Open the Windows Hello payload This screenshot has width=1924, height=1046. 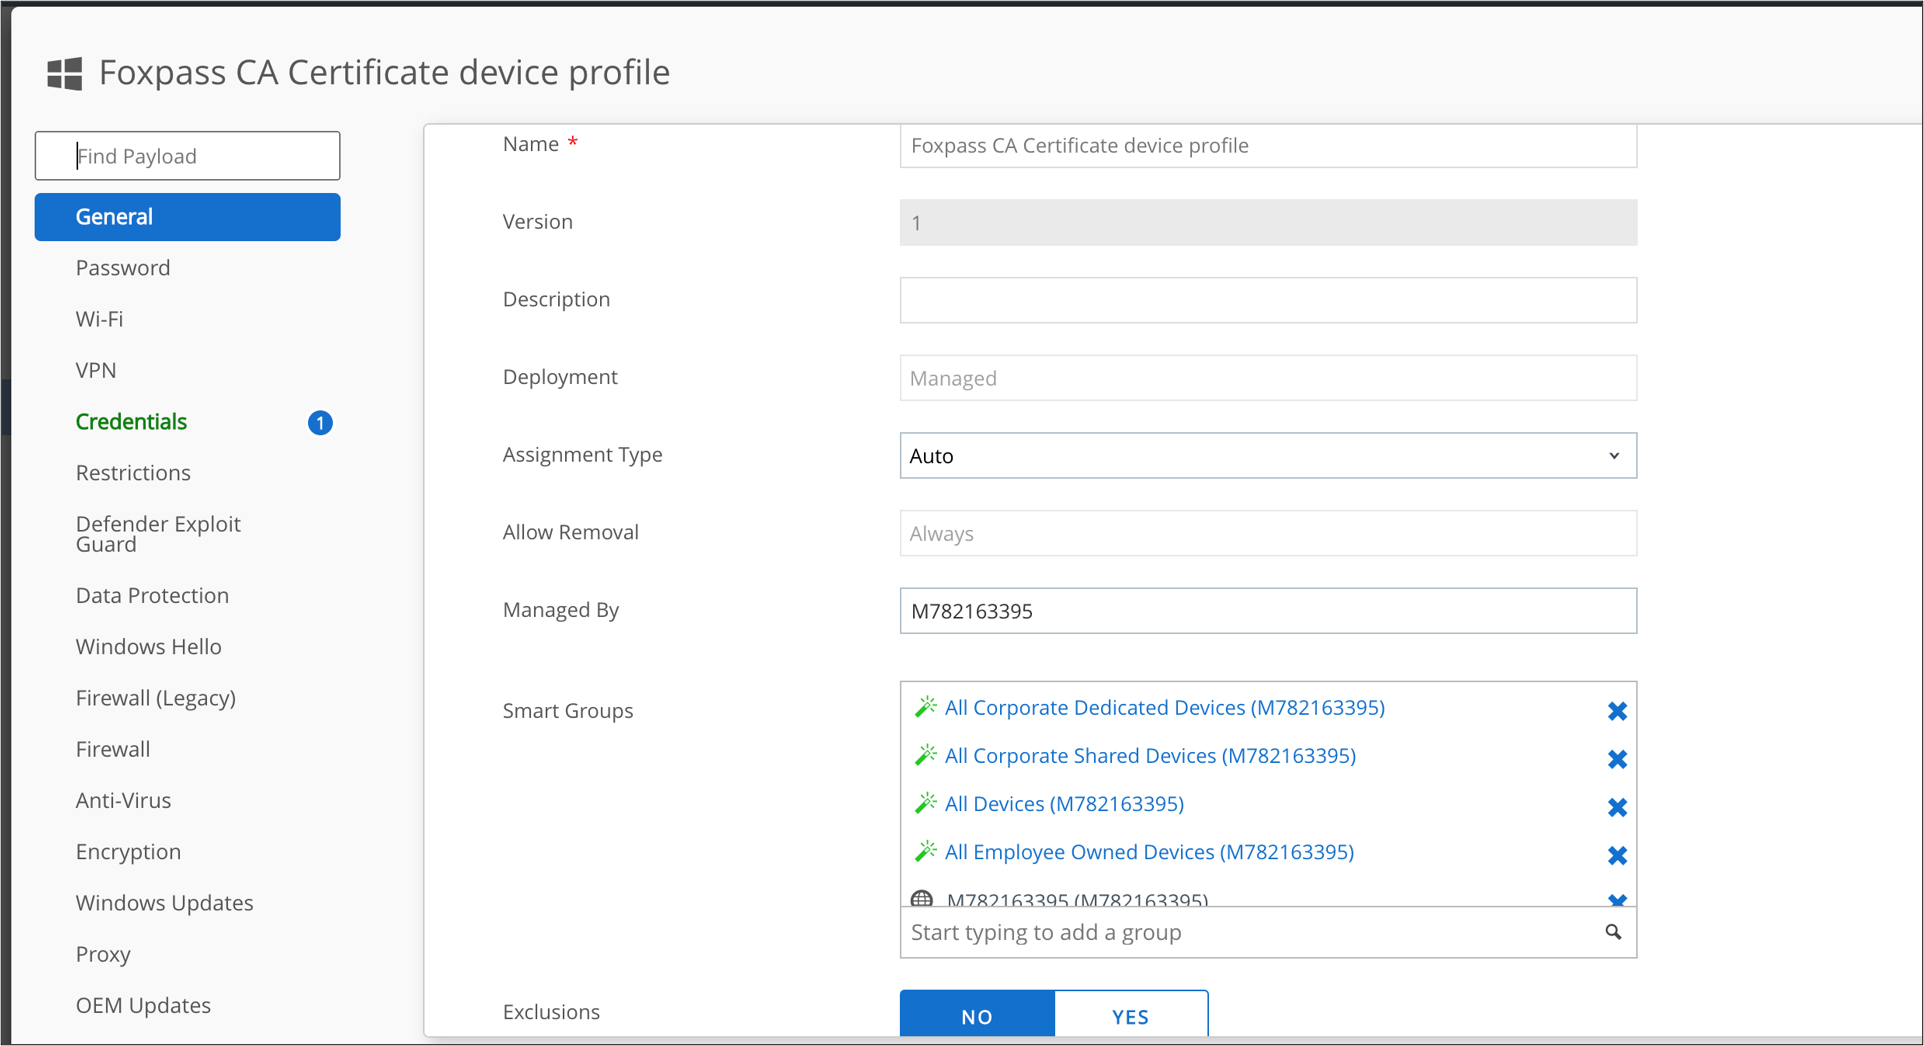pyautogui.click(x=148, y=647)
